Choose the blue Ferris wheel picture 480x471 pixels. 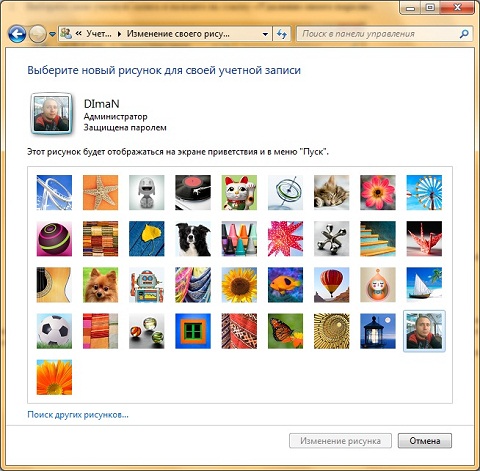point(424,192)
